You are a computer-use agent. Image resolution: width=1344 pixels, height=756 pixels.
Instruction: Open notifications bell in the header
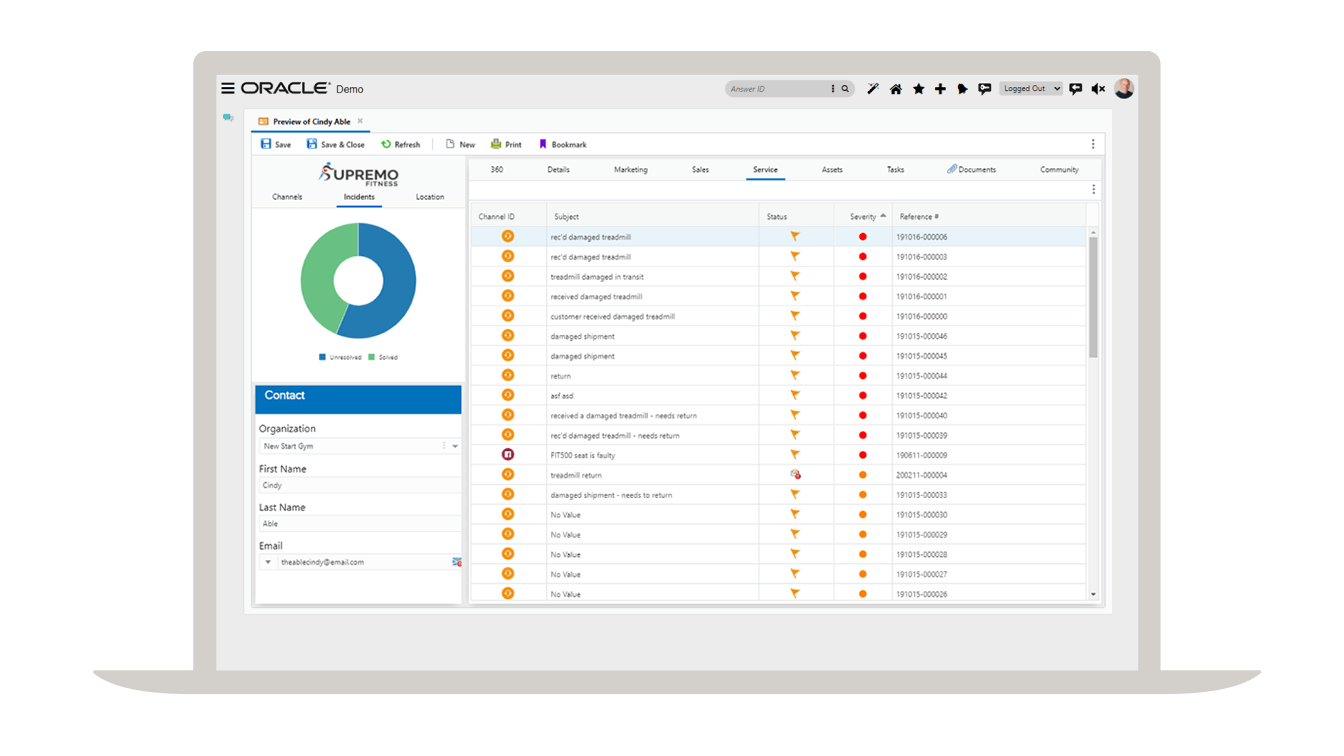pos(962,89)
